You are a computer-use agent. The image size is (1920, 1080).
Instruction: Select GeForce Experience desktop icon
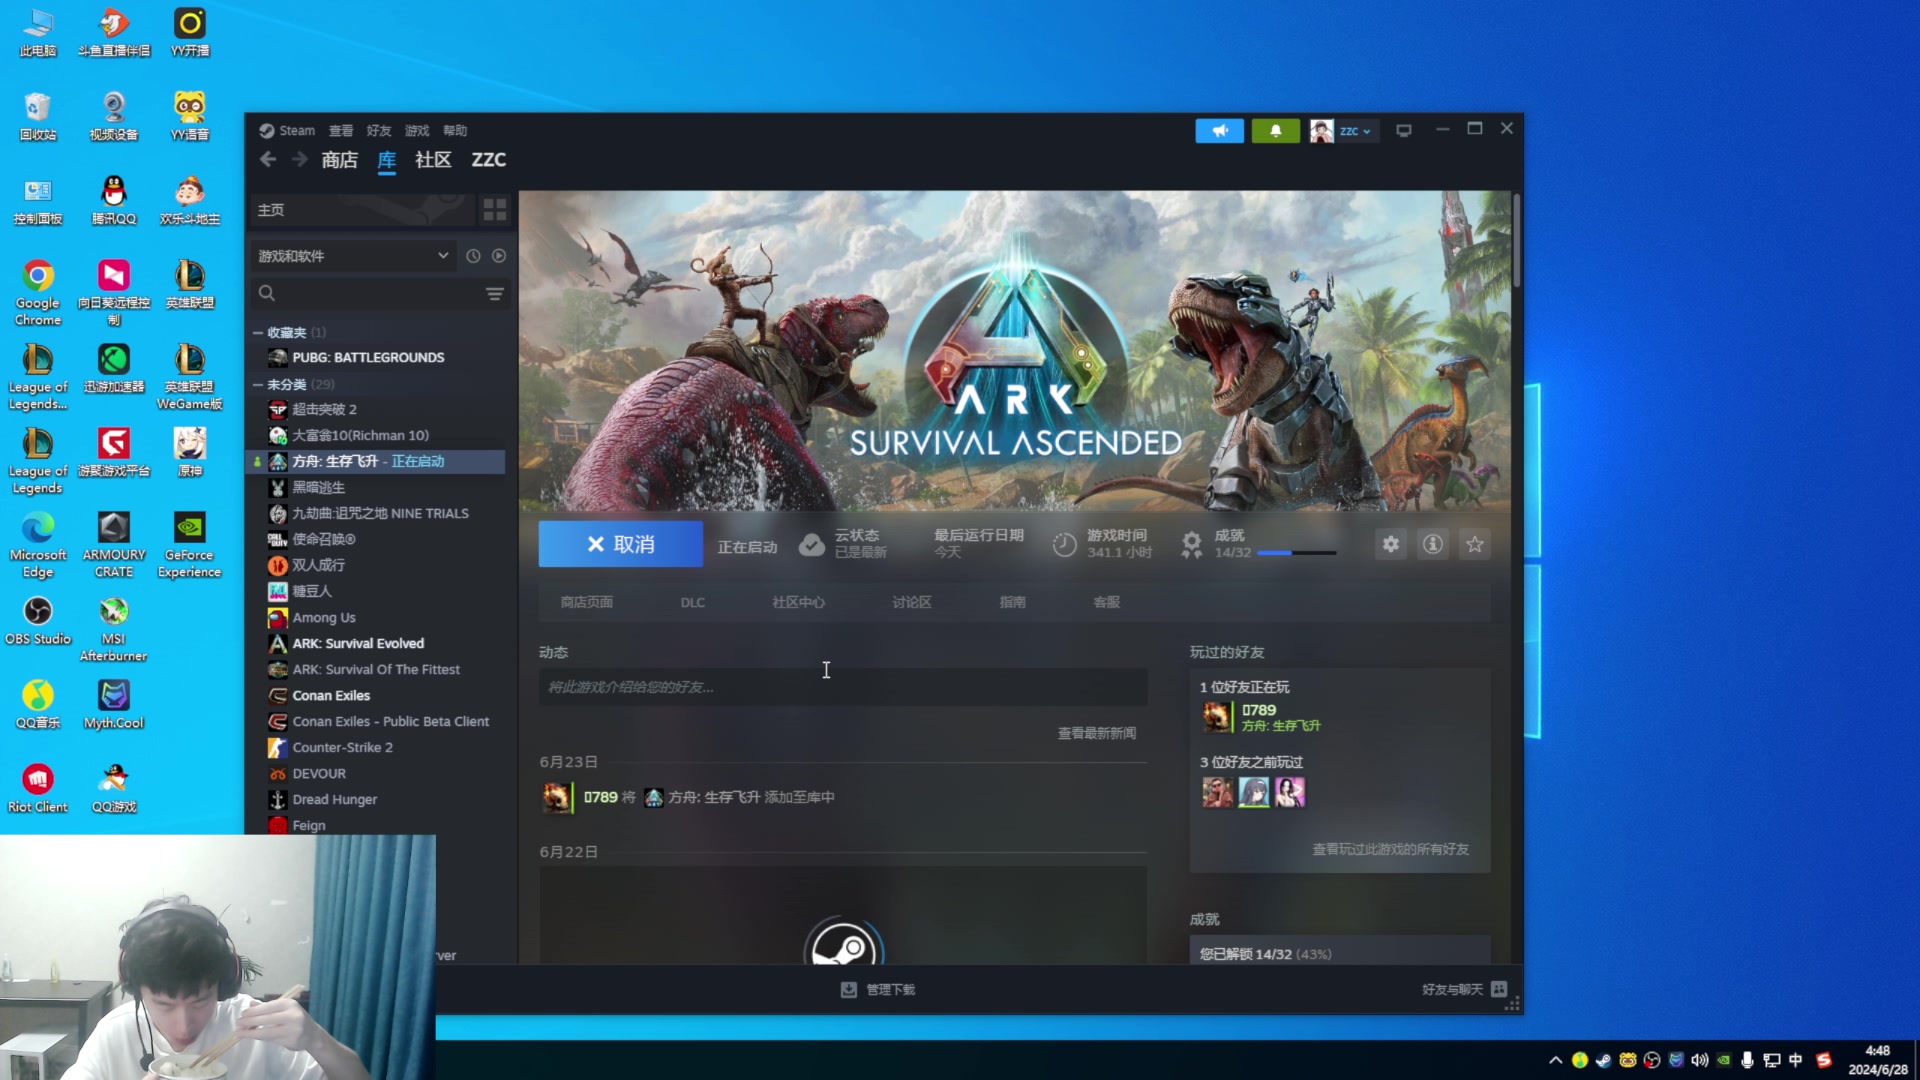[189, 545]
